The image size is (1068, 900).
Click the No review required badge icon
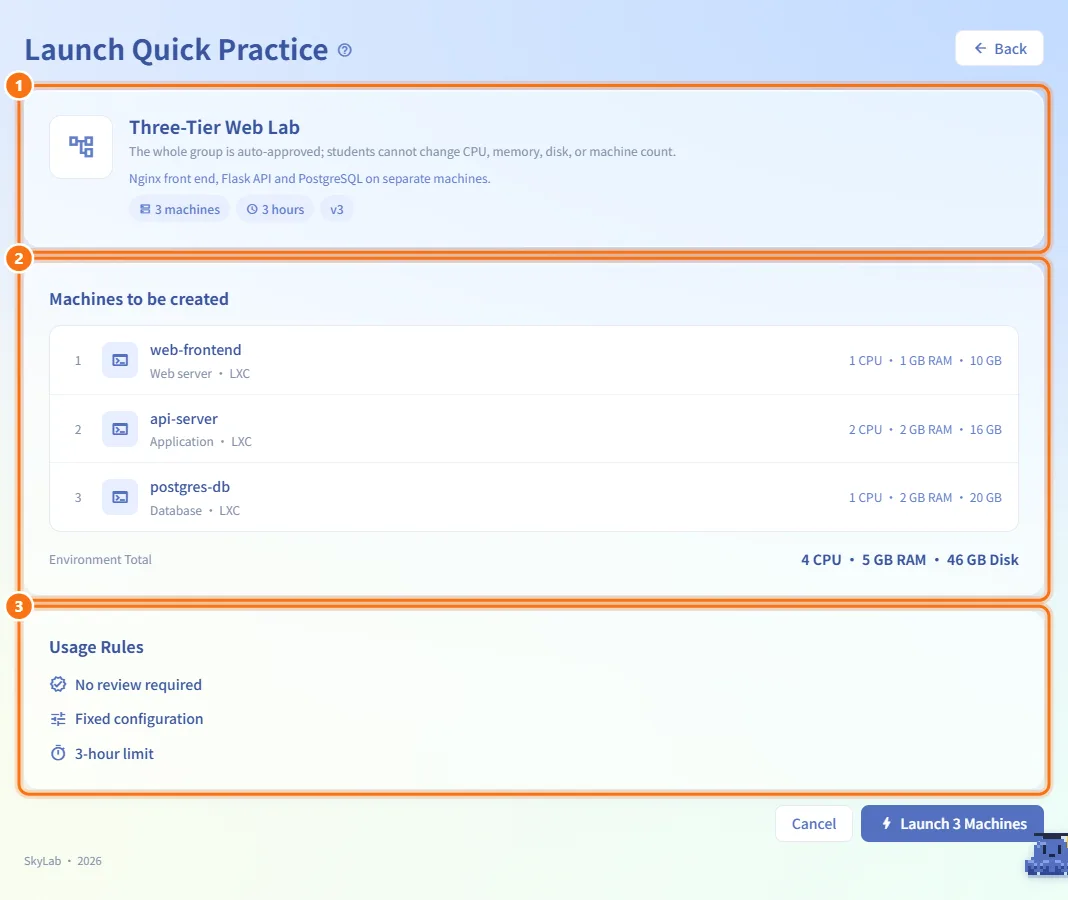click(x=59, y=684)
